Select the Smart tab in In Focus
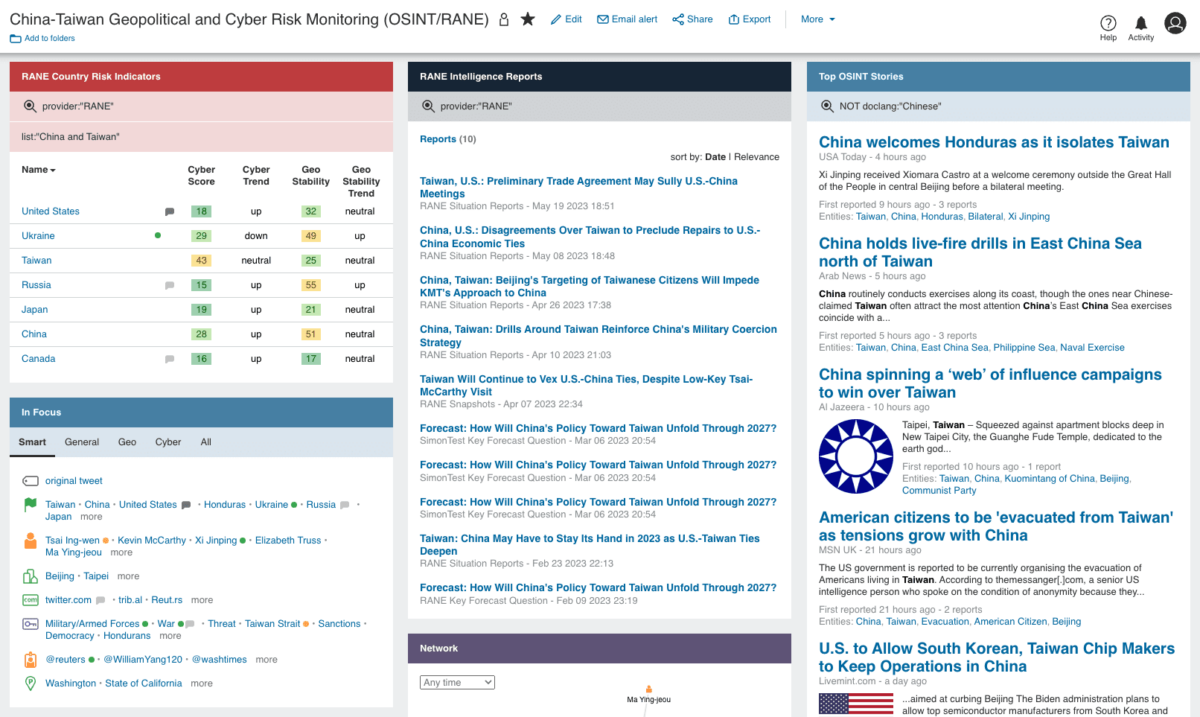1200x717 pixels. (32, 442)
